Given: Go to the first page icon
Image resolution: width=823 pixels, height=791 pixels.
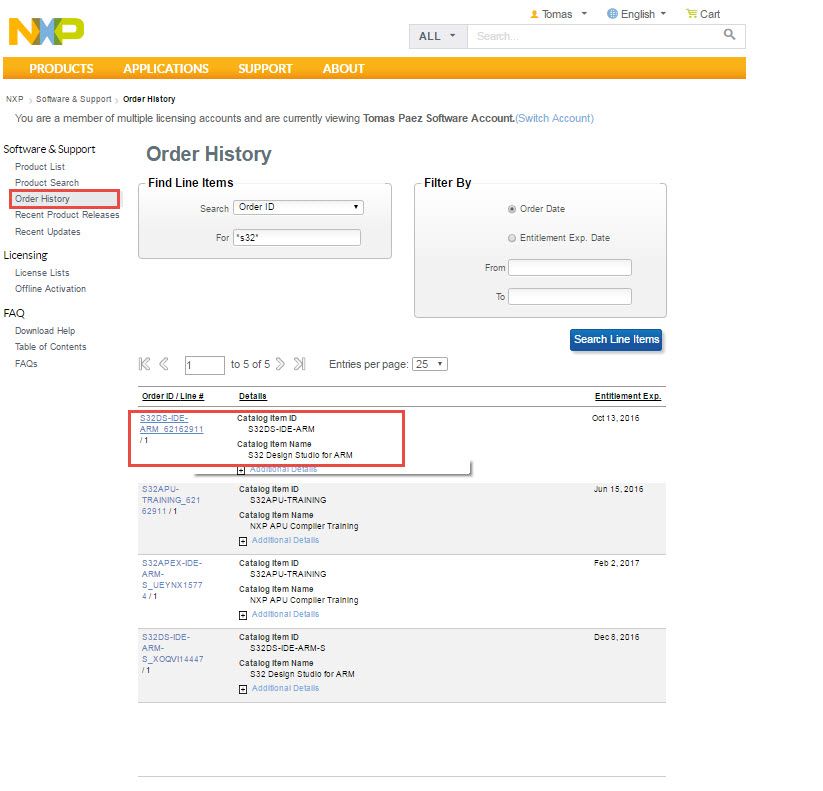Looking at the screenshot, I should [x=144, y=364].
